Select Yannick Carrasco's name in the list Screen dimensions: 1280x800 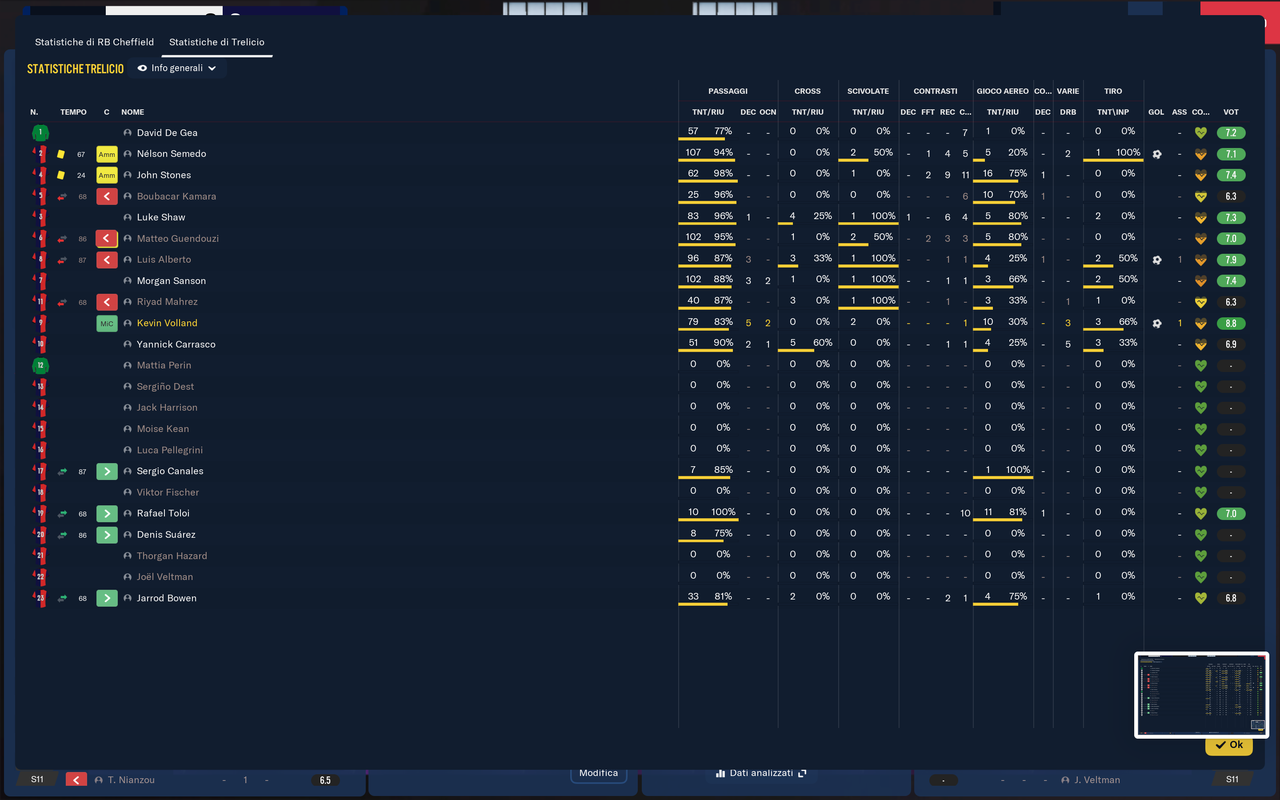click(x=176, y=344)
